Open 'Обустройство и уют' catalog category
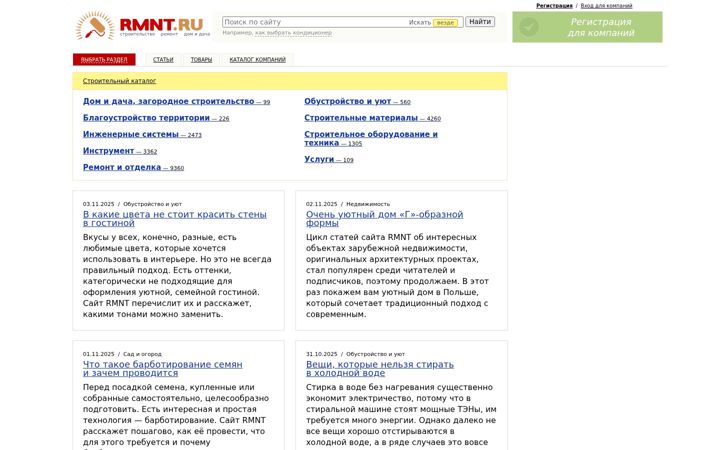The height and width of the screenshot is (450, 720). (x=357, y=101)
